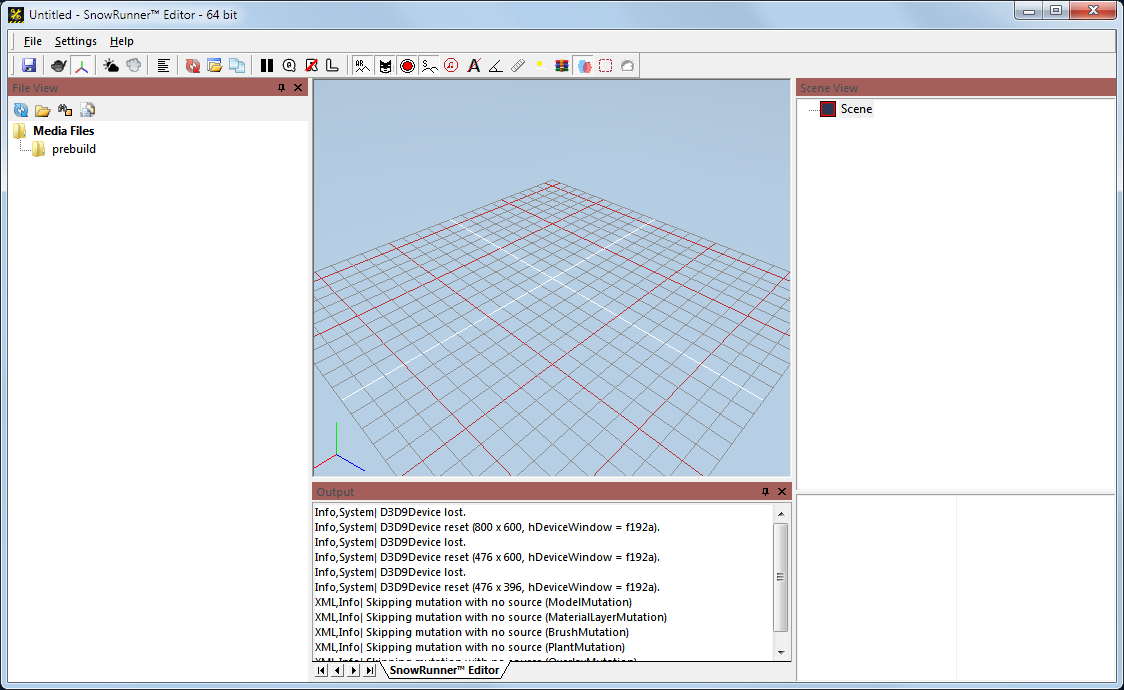Click the File View documents icon
The width and height of the screenshot is (1124, 690).
pos(87,110)
